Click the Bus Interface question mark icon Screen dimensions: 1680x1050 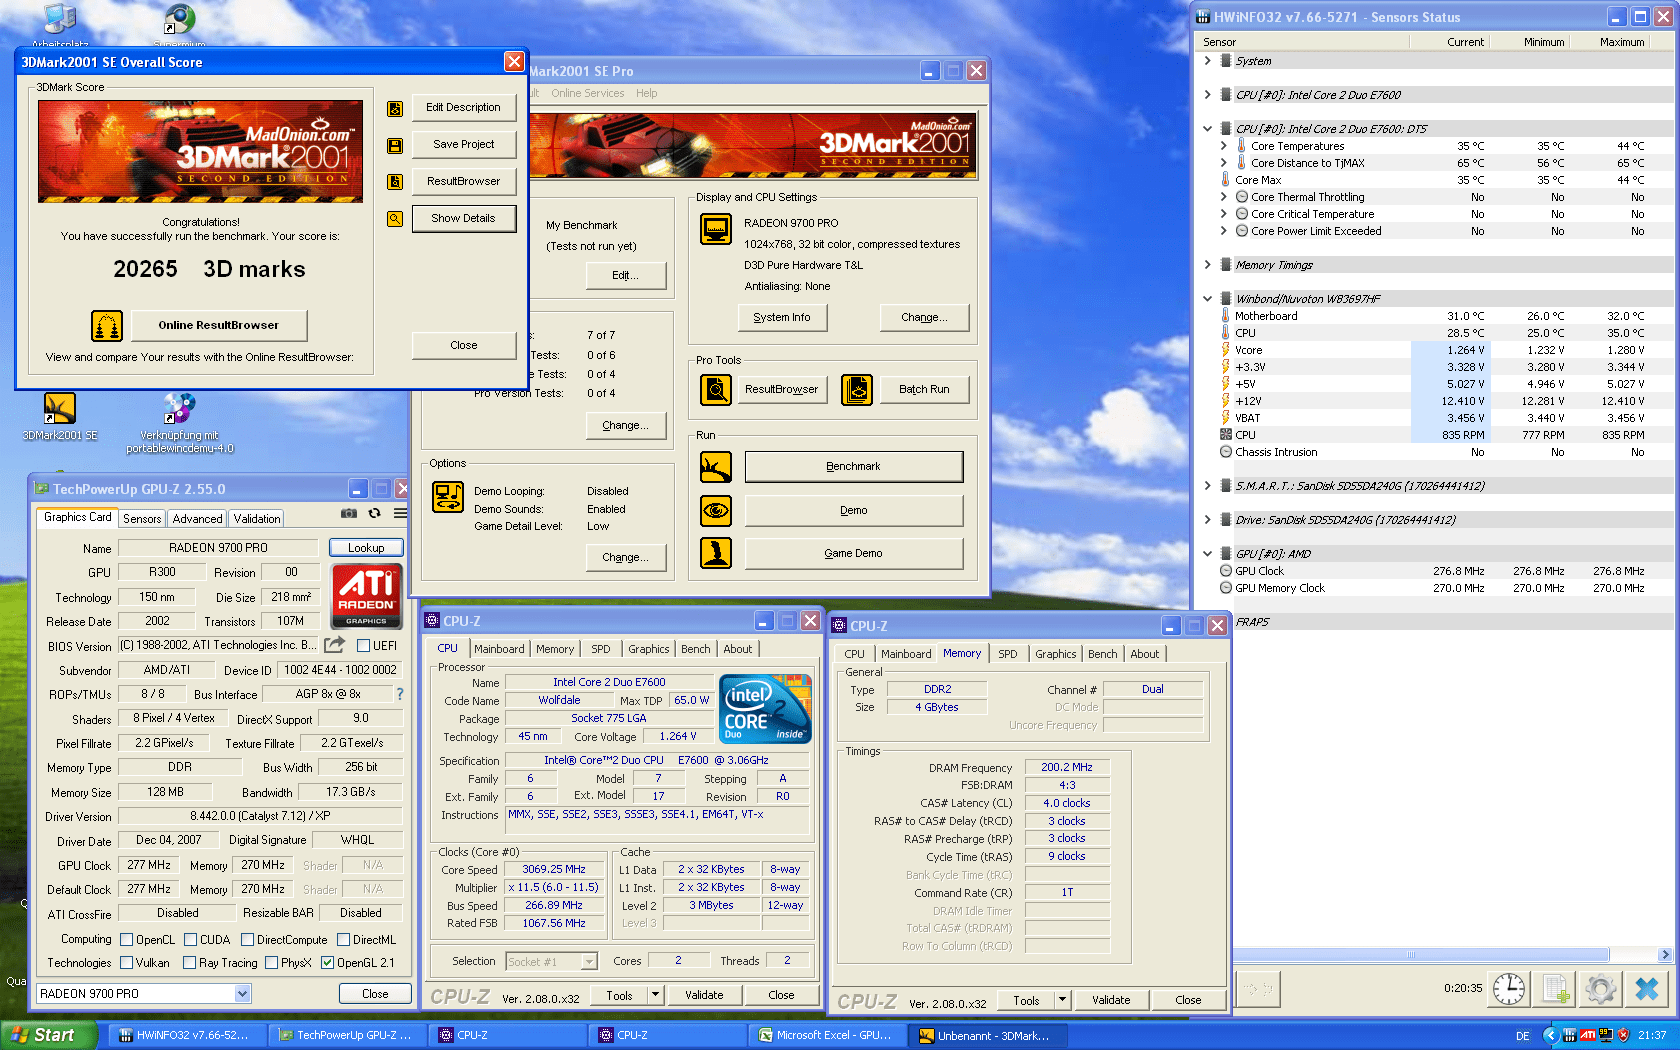tap(400, 694)
